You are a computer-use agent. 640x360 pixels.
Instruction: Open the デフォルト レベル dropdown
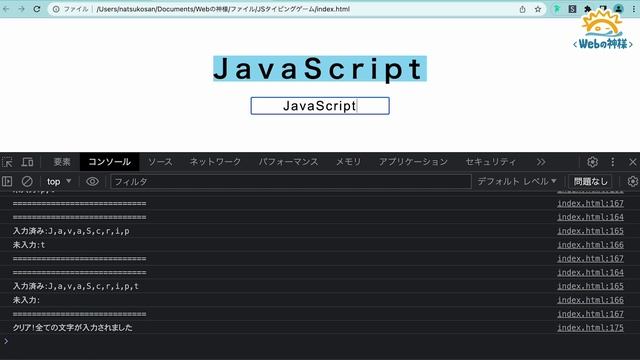tap(517, 181)
